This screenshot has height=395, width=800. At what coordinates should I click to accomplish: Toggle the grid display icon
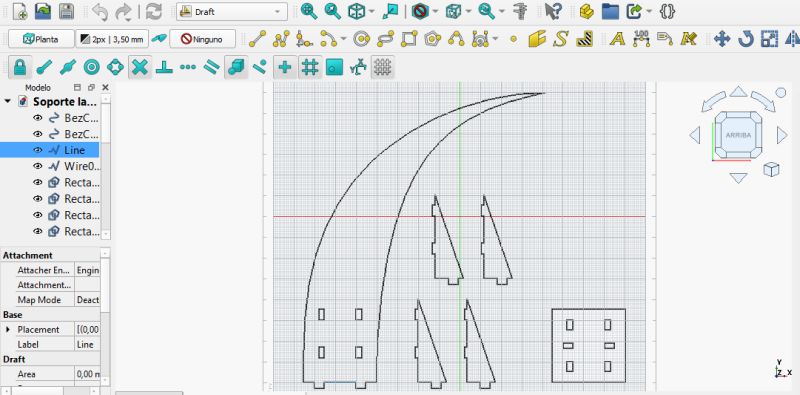click(383, 67)
